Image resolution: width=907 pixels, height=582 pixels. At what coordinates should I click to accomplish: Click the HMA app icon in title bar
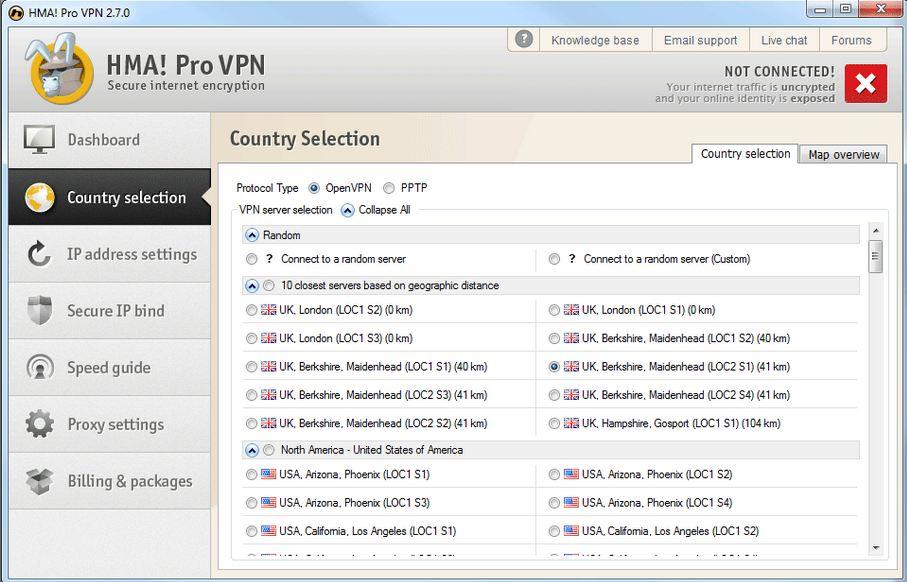(16, 12)
